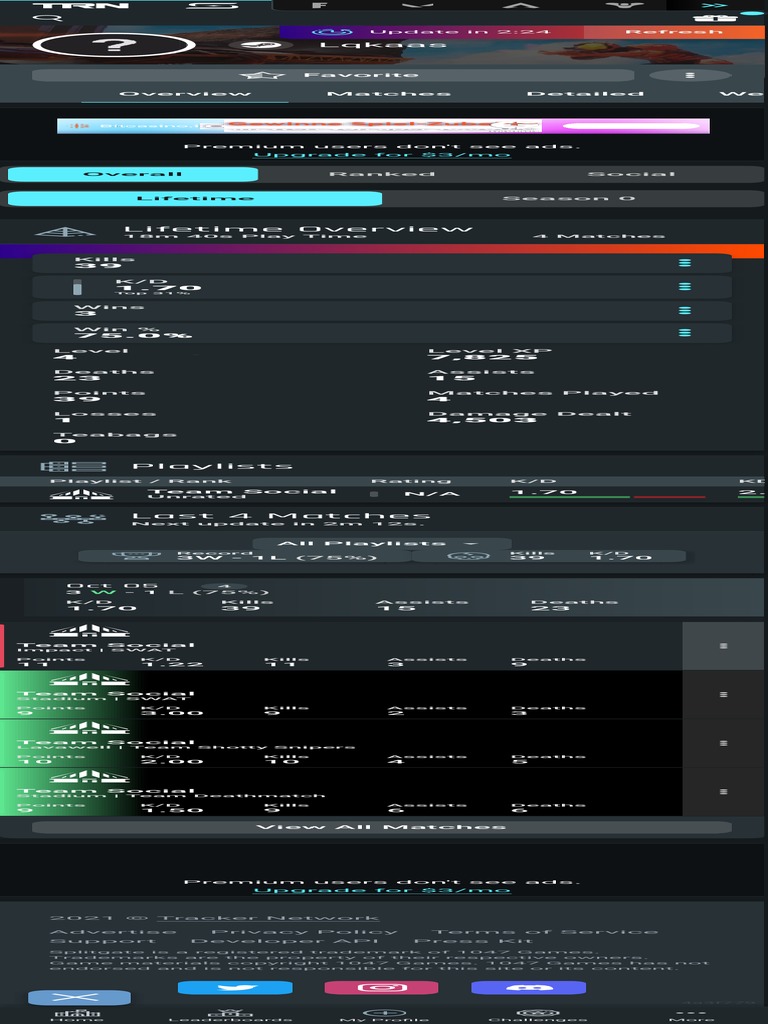Open the Win % stat menu icon
The width and height of the screenshot is (768, 1024).
685,333
